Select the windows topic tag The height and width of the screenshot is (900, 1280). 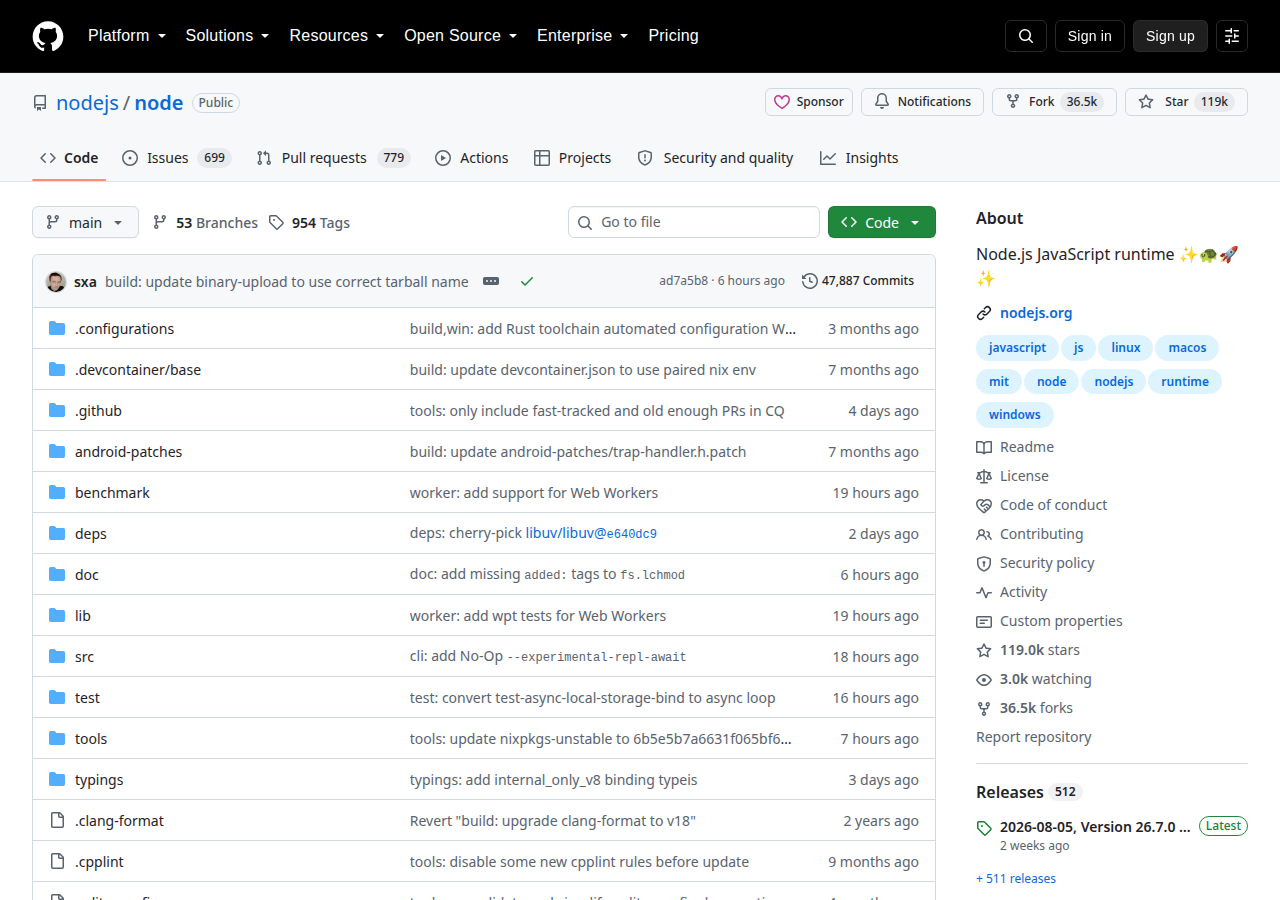pos(1015,414)
